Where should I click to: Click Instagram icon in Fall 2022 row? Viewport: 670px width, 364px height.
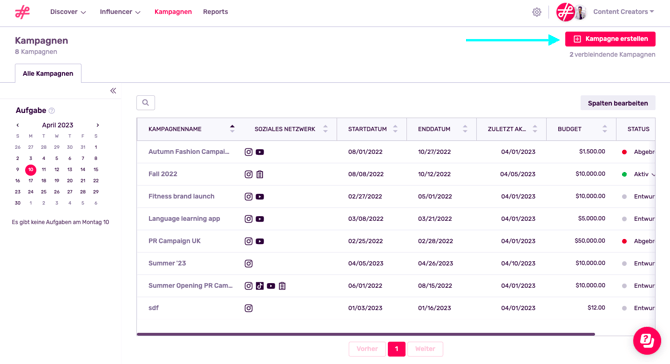click(x=248, y=174)
